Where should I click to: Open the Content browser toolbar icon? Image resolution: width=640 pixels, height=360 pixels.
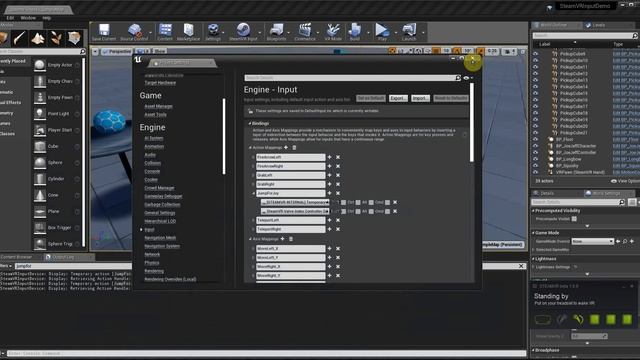click(165, 30)
